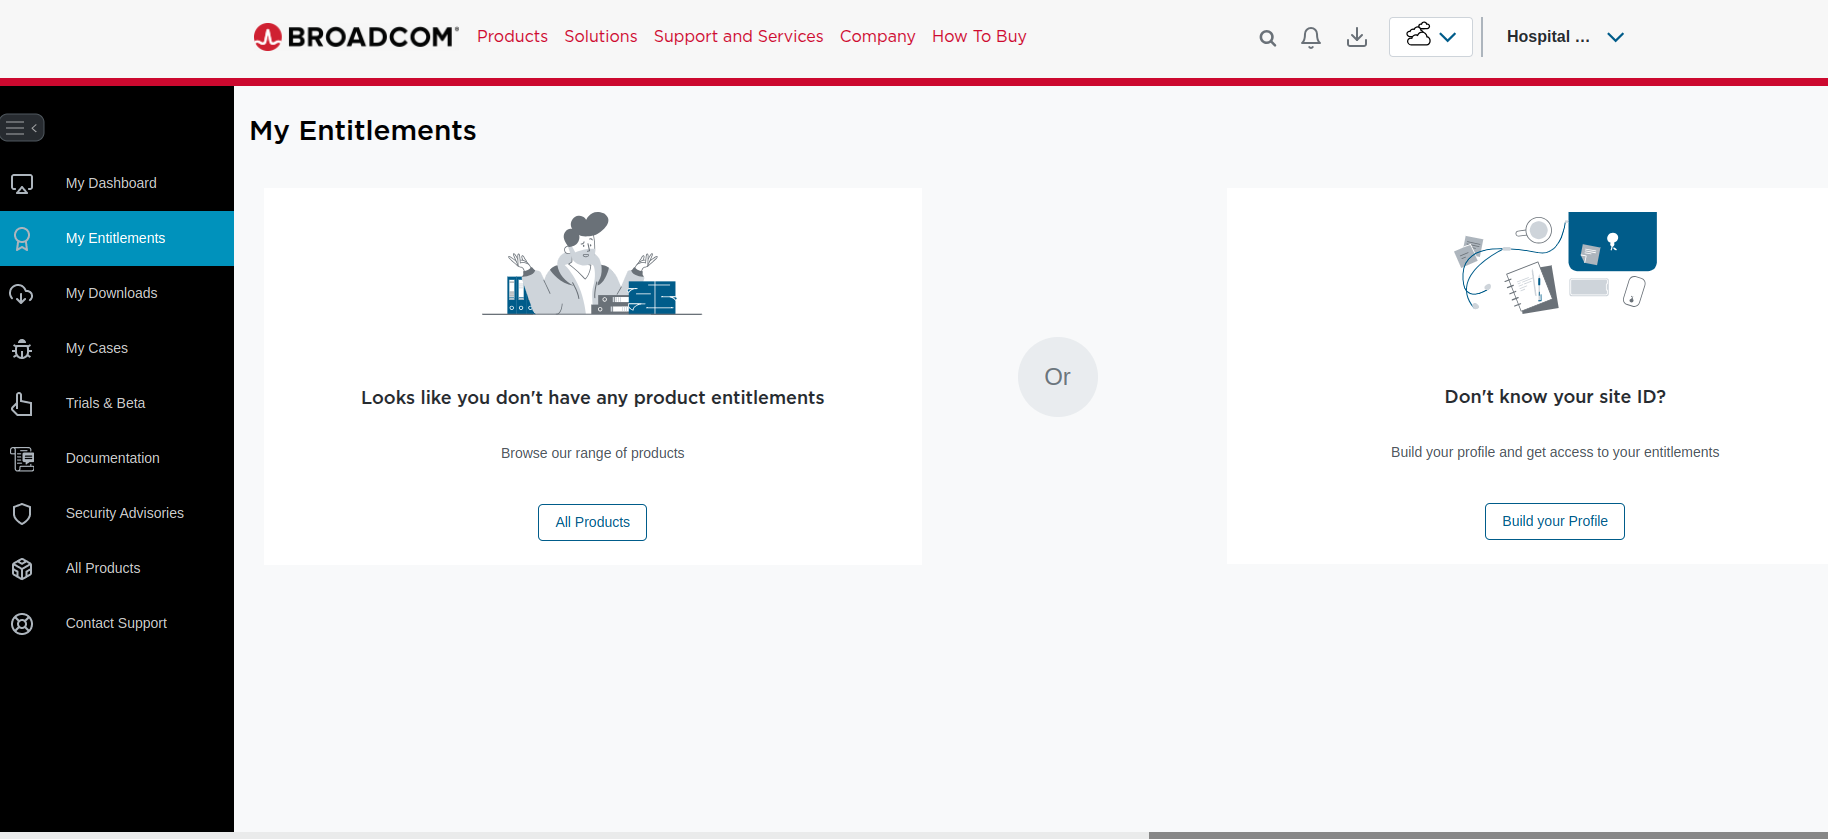
Task: Select My Entitlements sidebar label
Action: [115, 238]
